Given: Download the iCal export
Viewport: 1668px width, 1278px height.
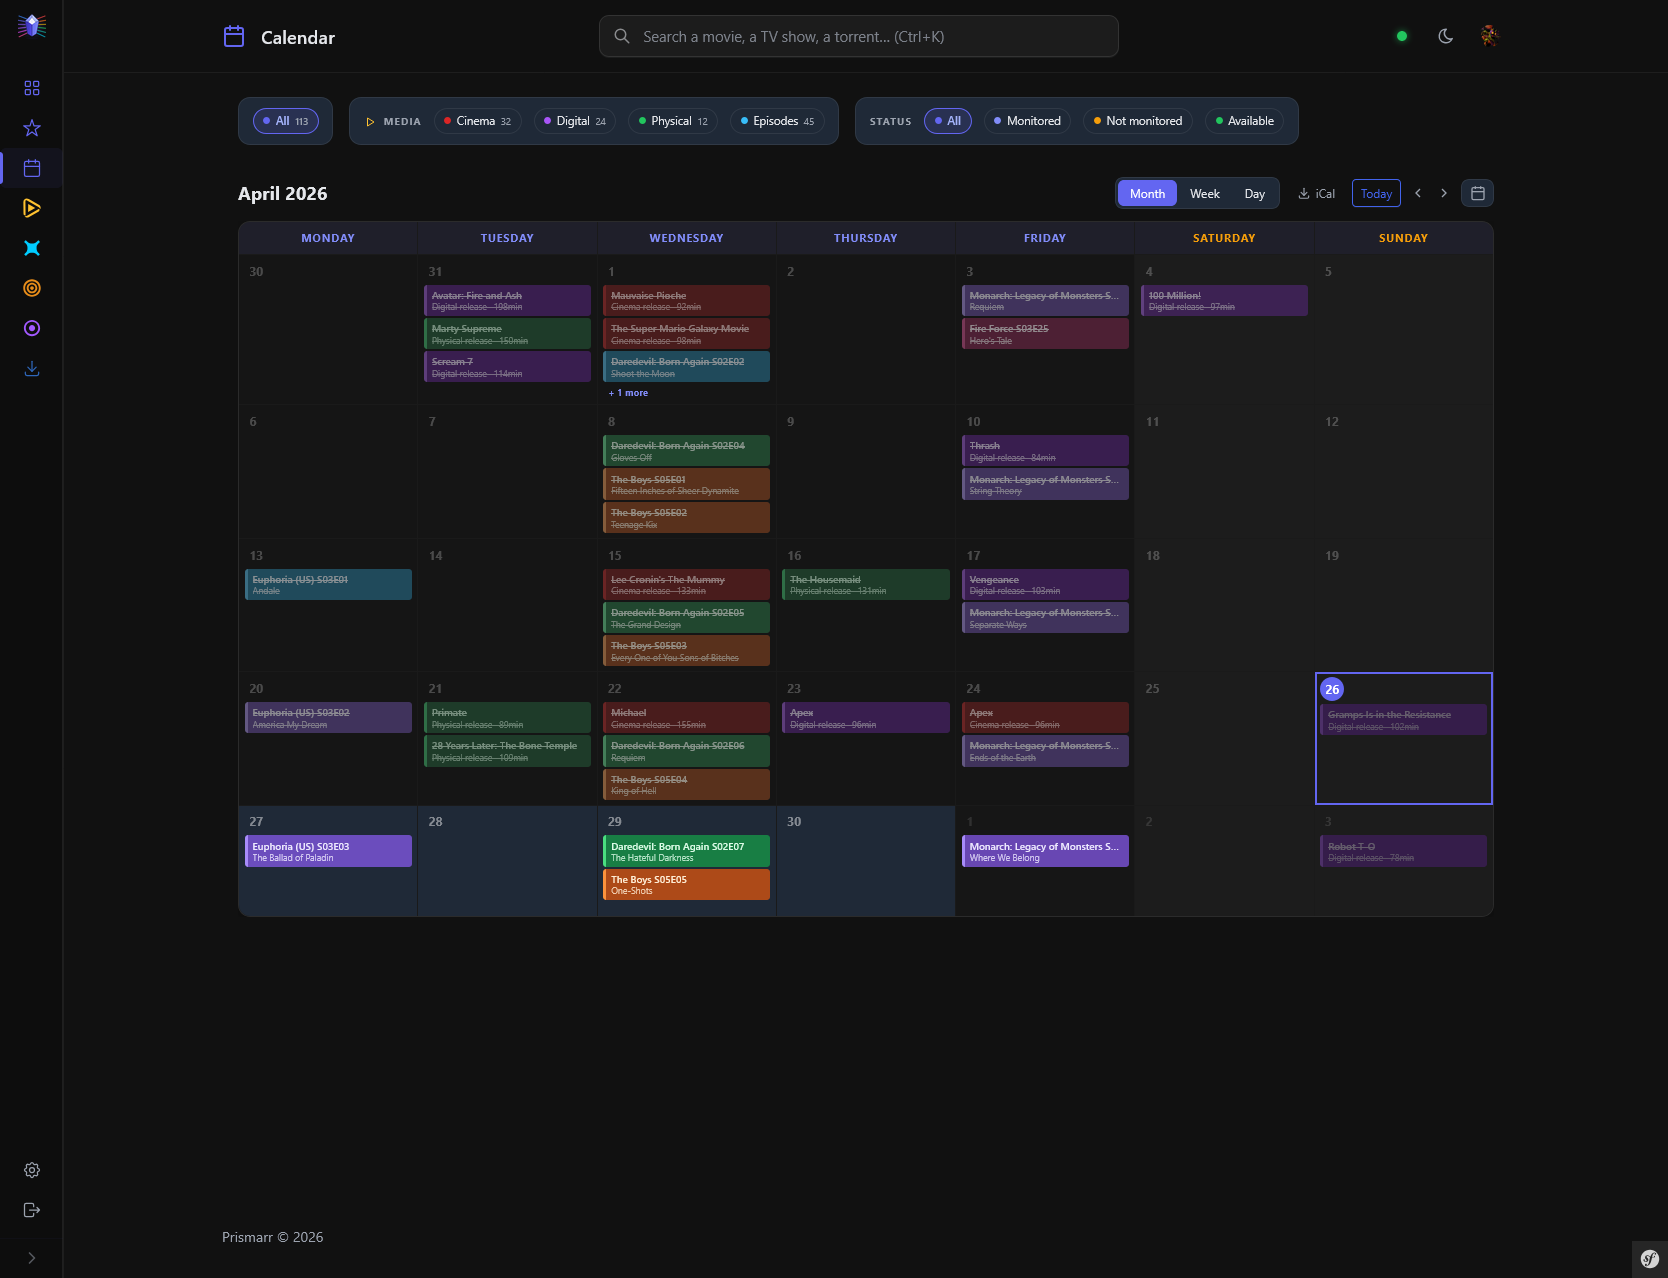Looking at the screenshot, I should click(1316, 193).
